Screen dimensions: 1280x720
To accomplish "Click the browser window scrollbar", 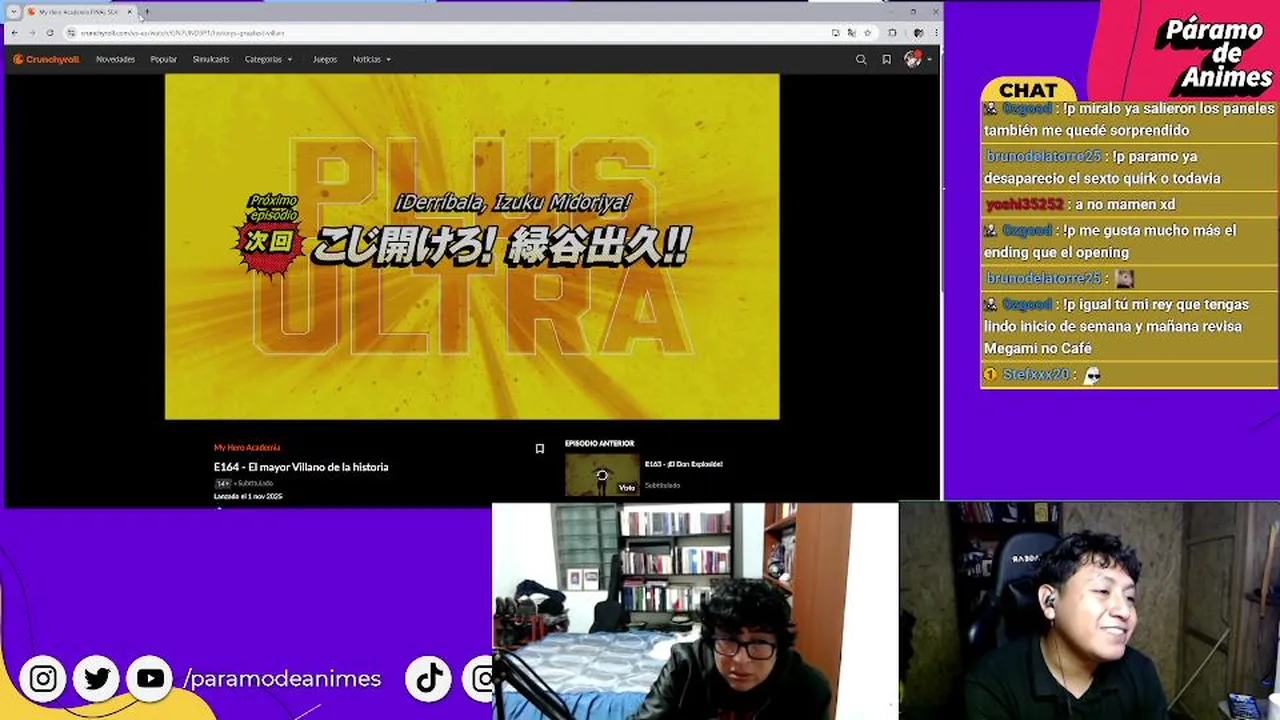I will point(940,170).
